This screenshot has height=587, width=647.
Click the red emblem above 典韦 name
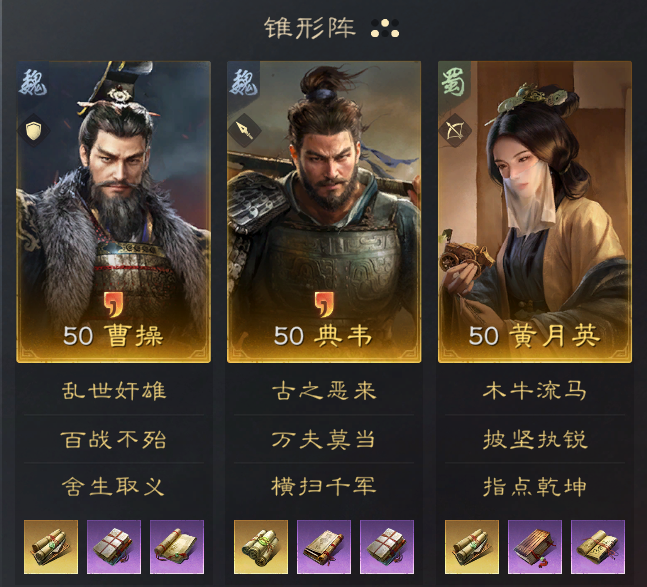(324, 304)
